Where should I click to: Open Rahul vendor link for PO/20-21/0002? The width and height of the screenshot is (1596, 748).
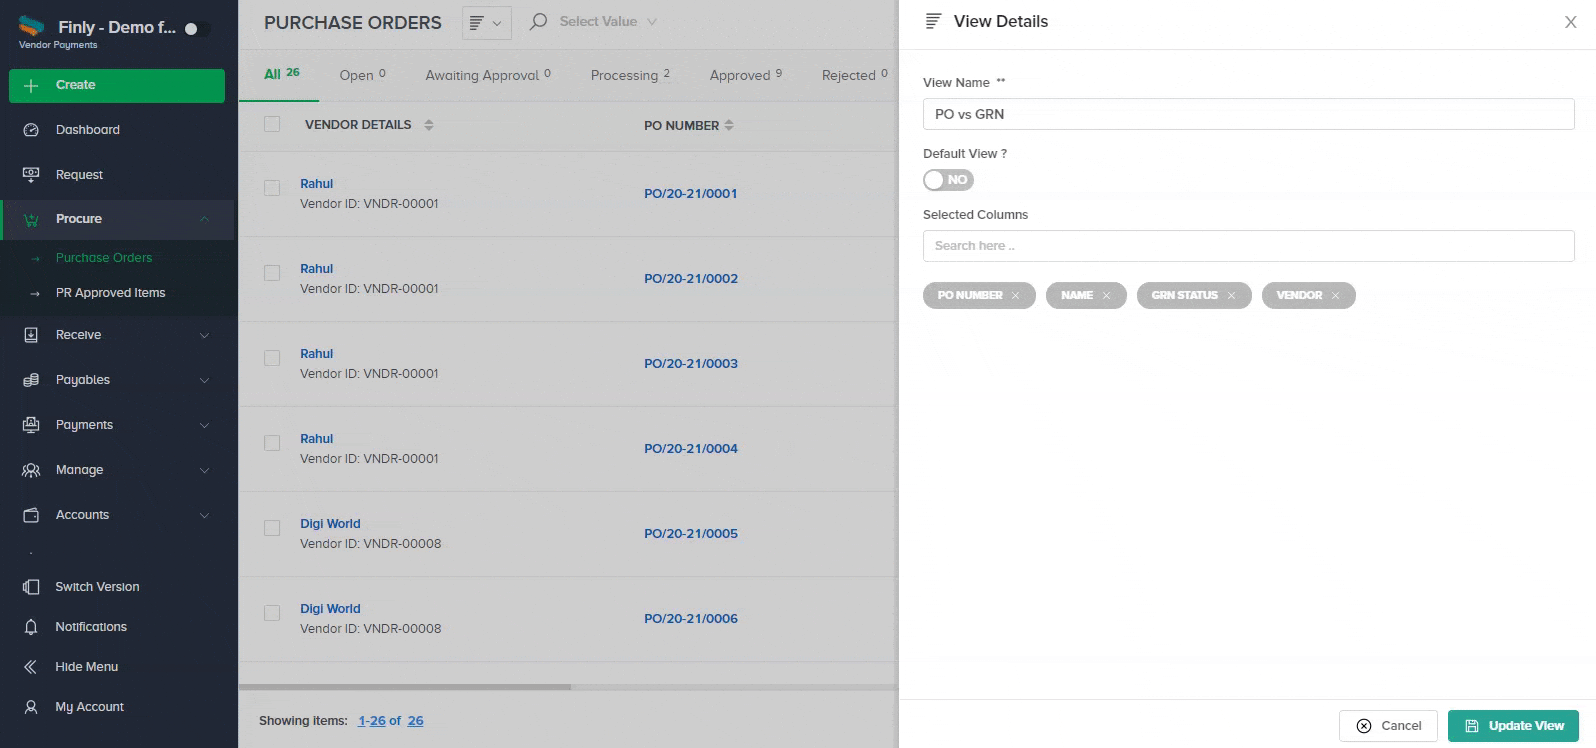coord(316,269)
